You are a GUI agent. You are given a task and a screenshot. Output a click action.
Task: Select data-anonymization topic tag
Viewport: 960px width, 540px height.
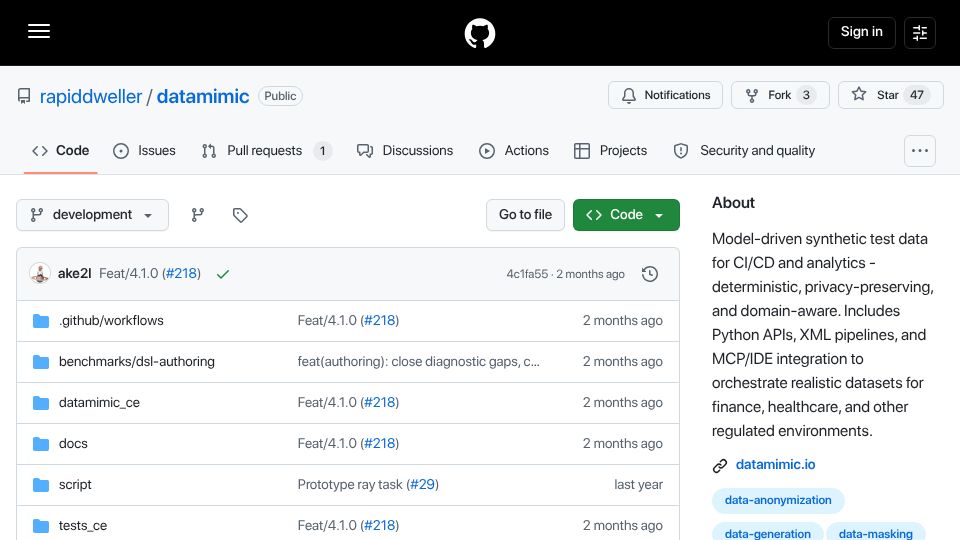[778, 500]
